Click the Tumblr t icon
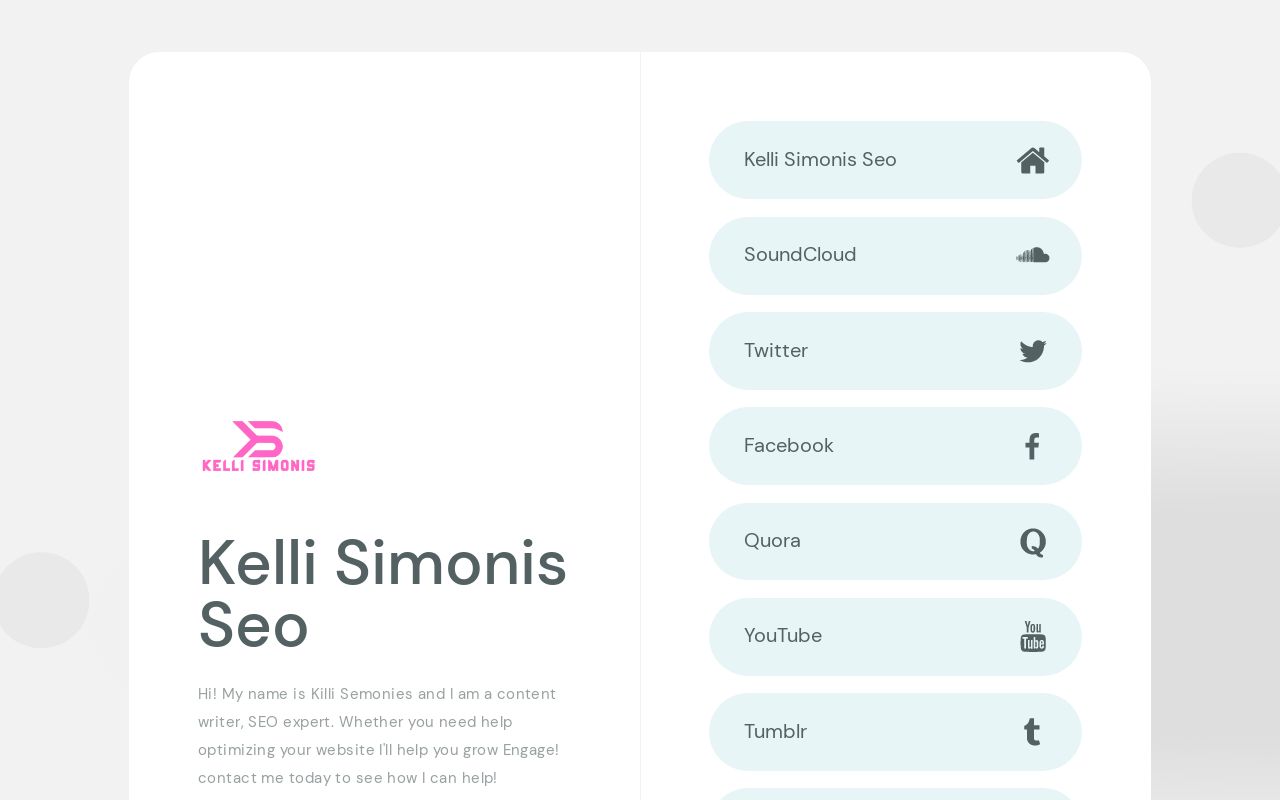 1032,731
